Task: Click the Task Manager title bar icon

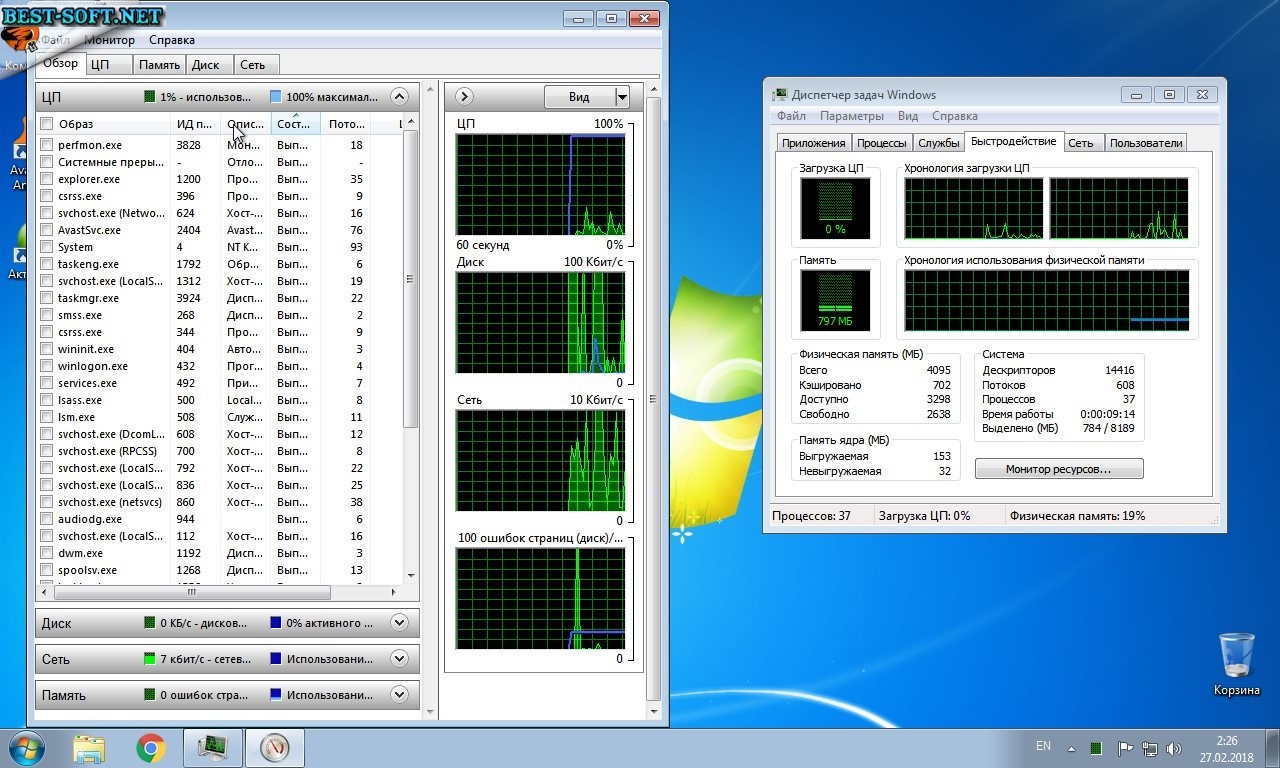Action: (780, 95)
